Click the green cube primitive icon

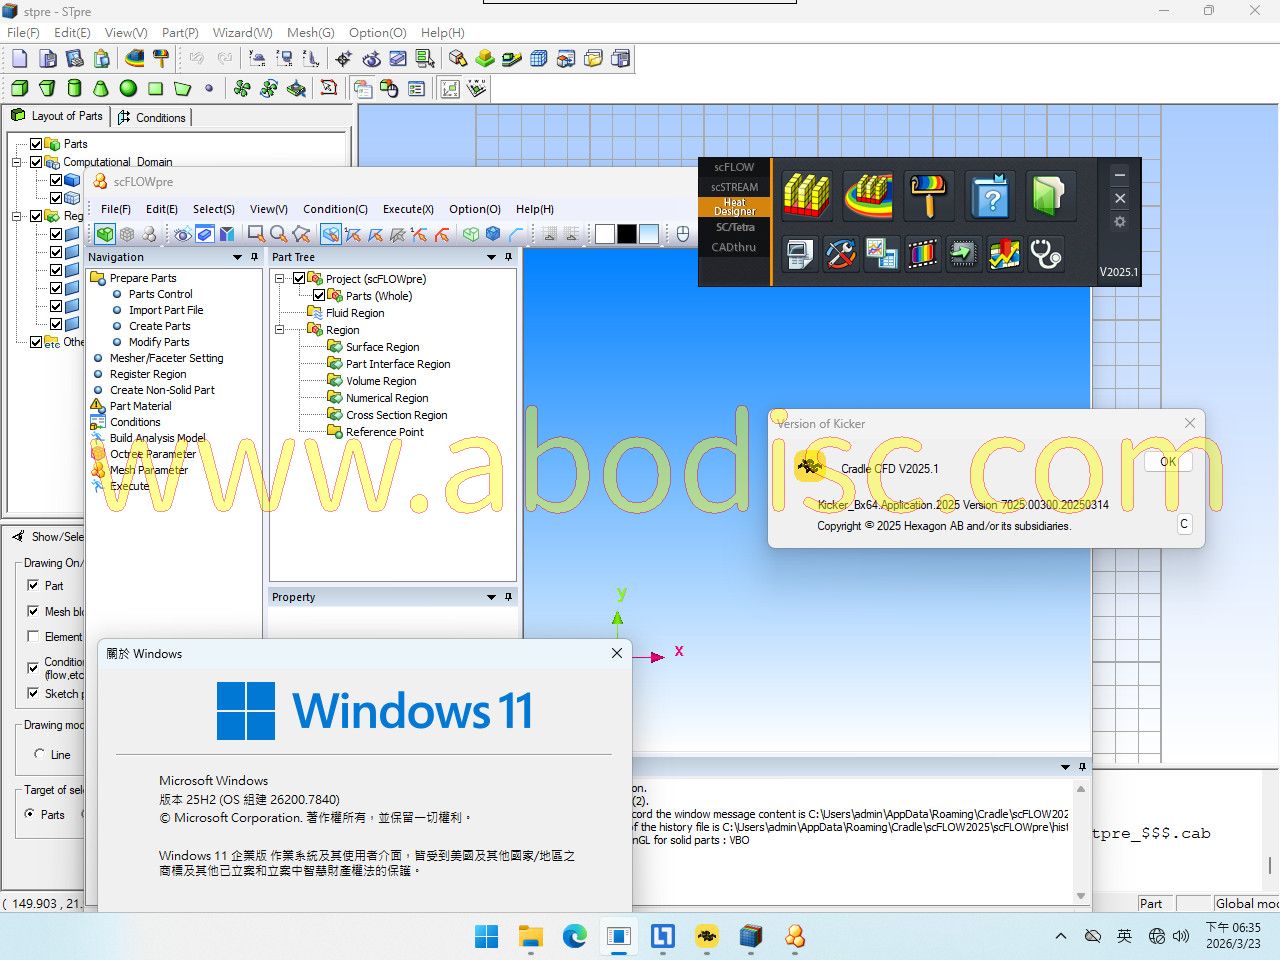(x=19, y=88)
